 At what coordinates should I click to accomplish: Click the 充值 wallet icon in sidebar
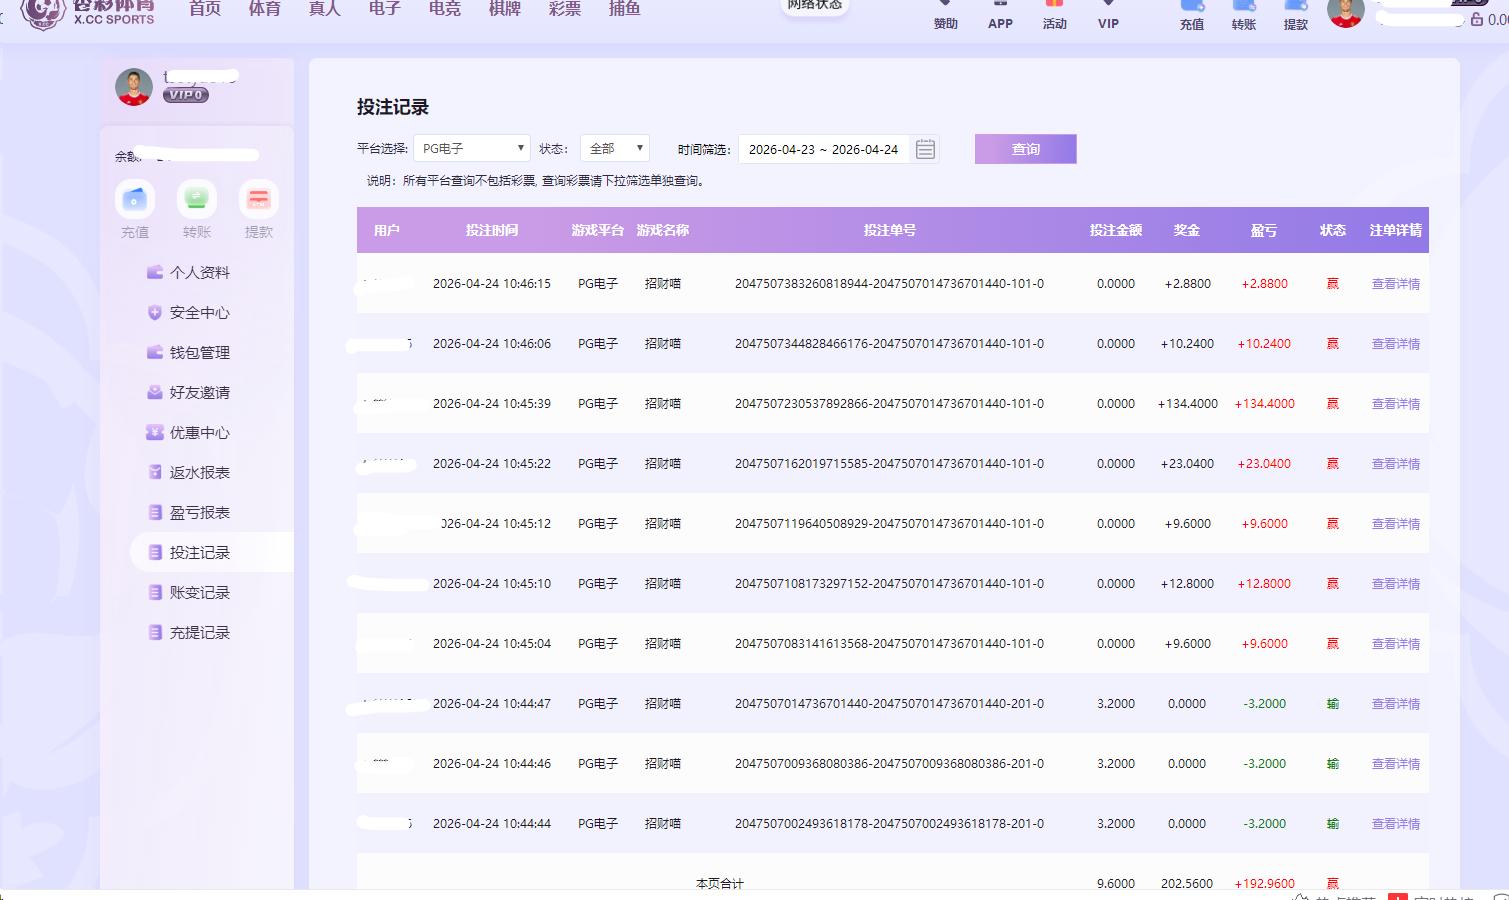coord(135,200)
